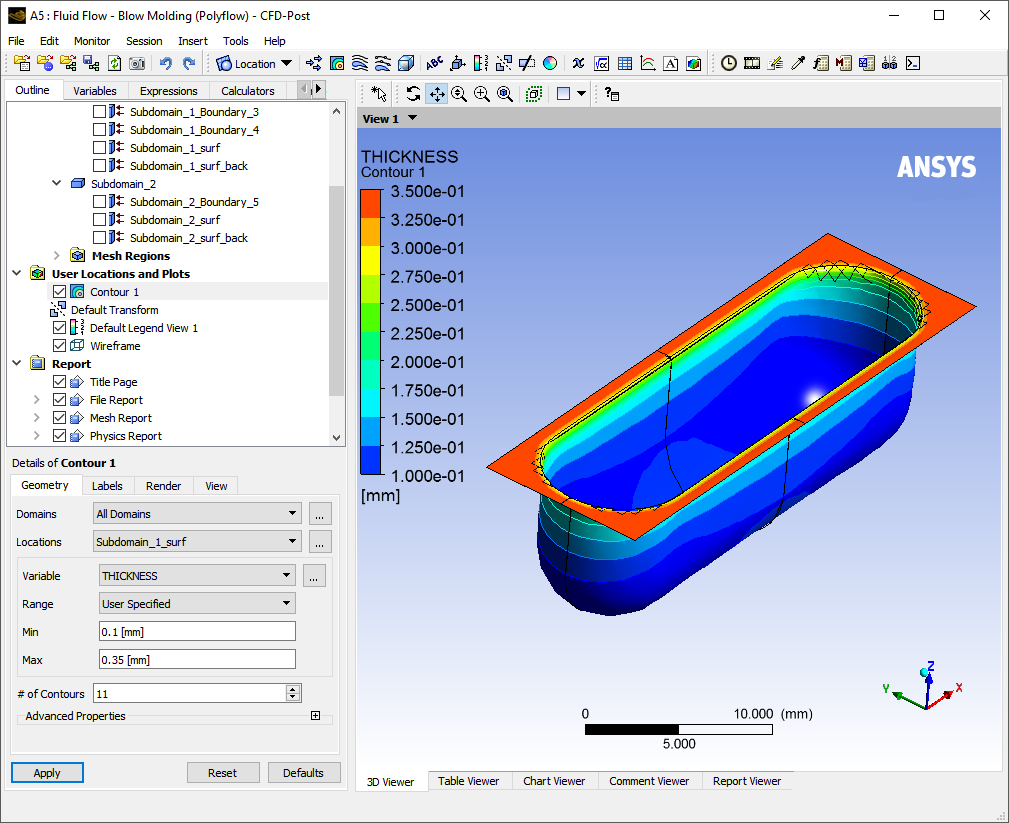The width and height of the screenshot is (1009, 823).
Task: Open the Animation film-strip icon
Action: 752,63
